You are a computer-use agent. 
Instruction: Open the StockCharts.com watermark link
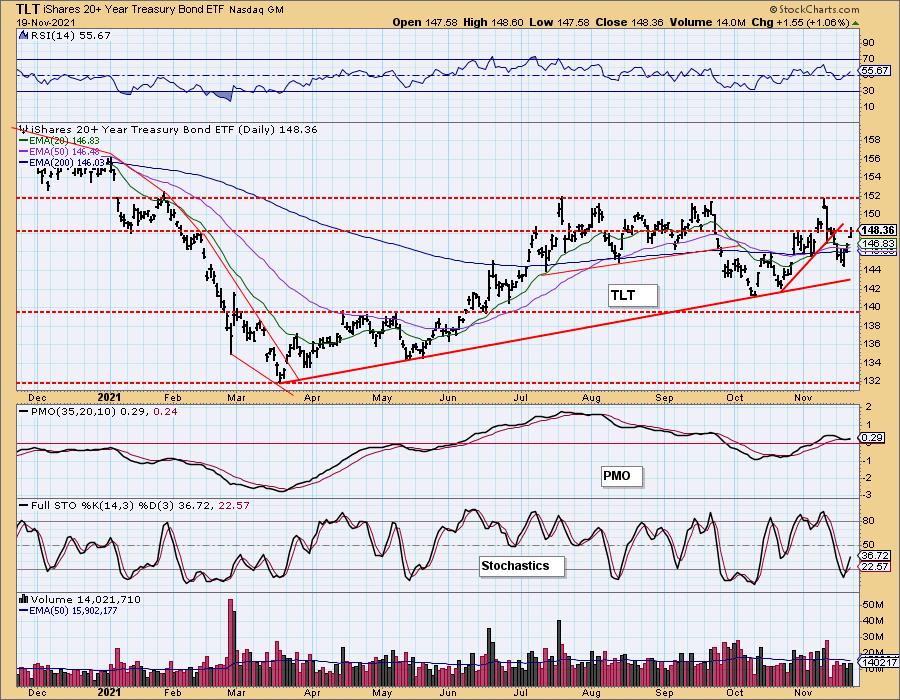pyautogui.click(x=814, y=9)
